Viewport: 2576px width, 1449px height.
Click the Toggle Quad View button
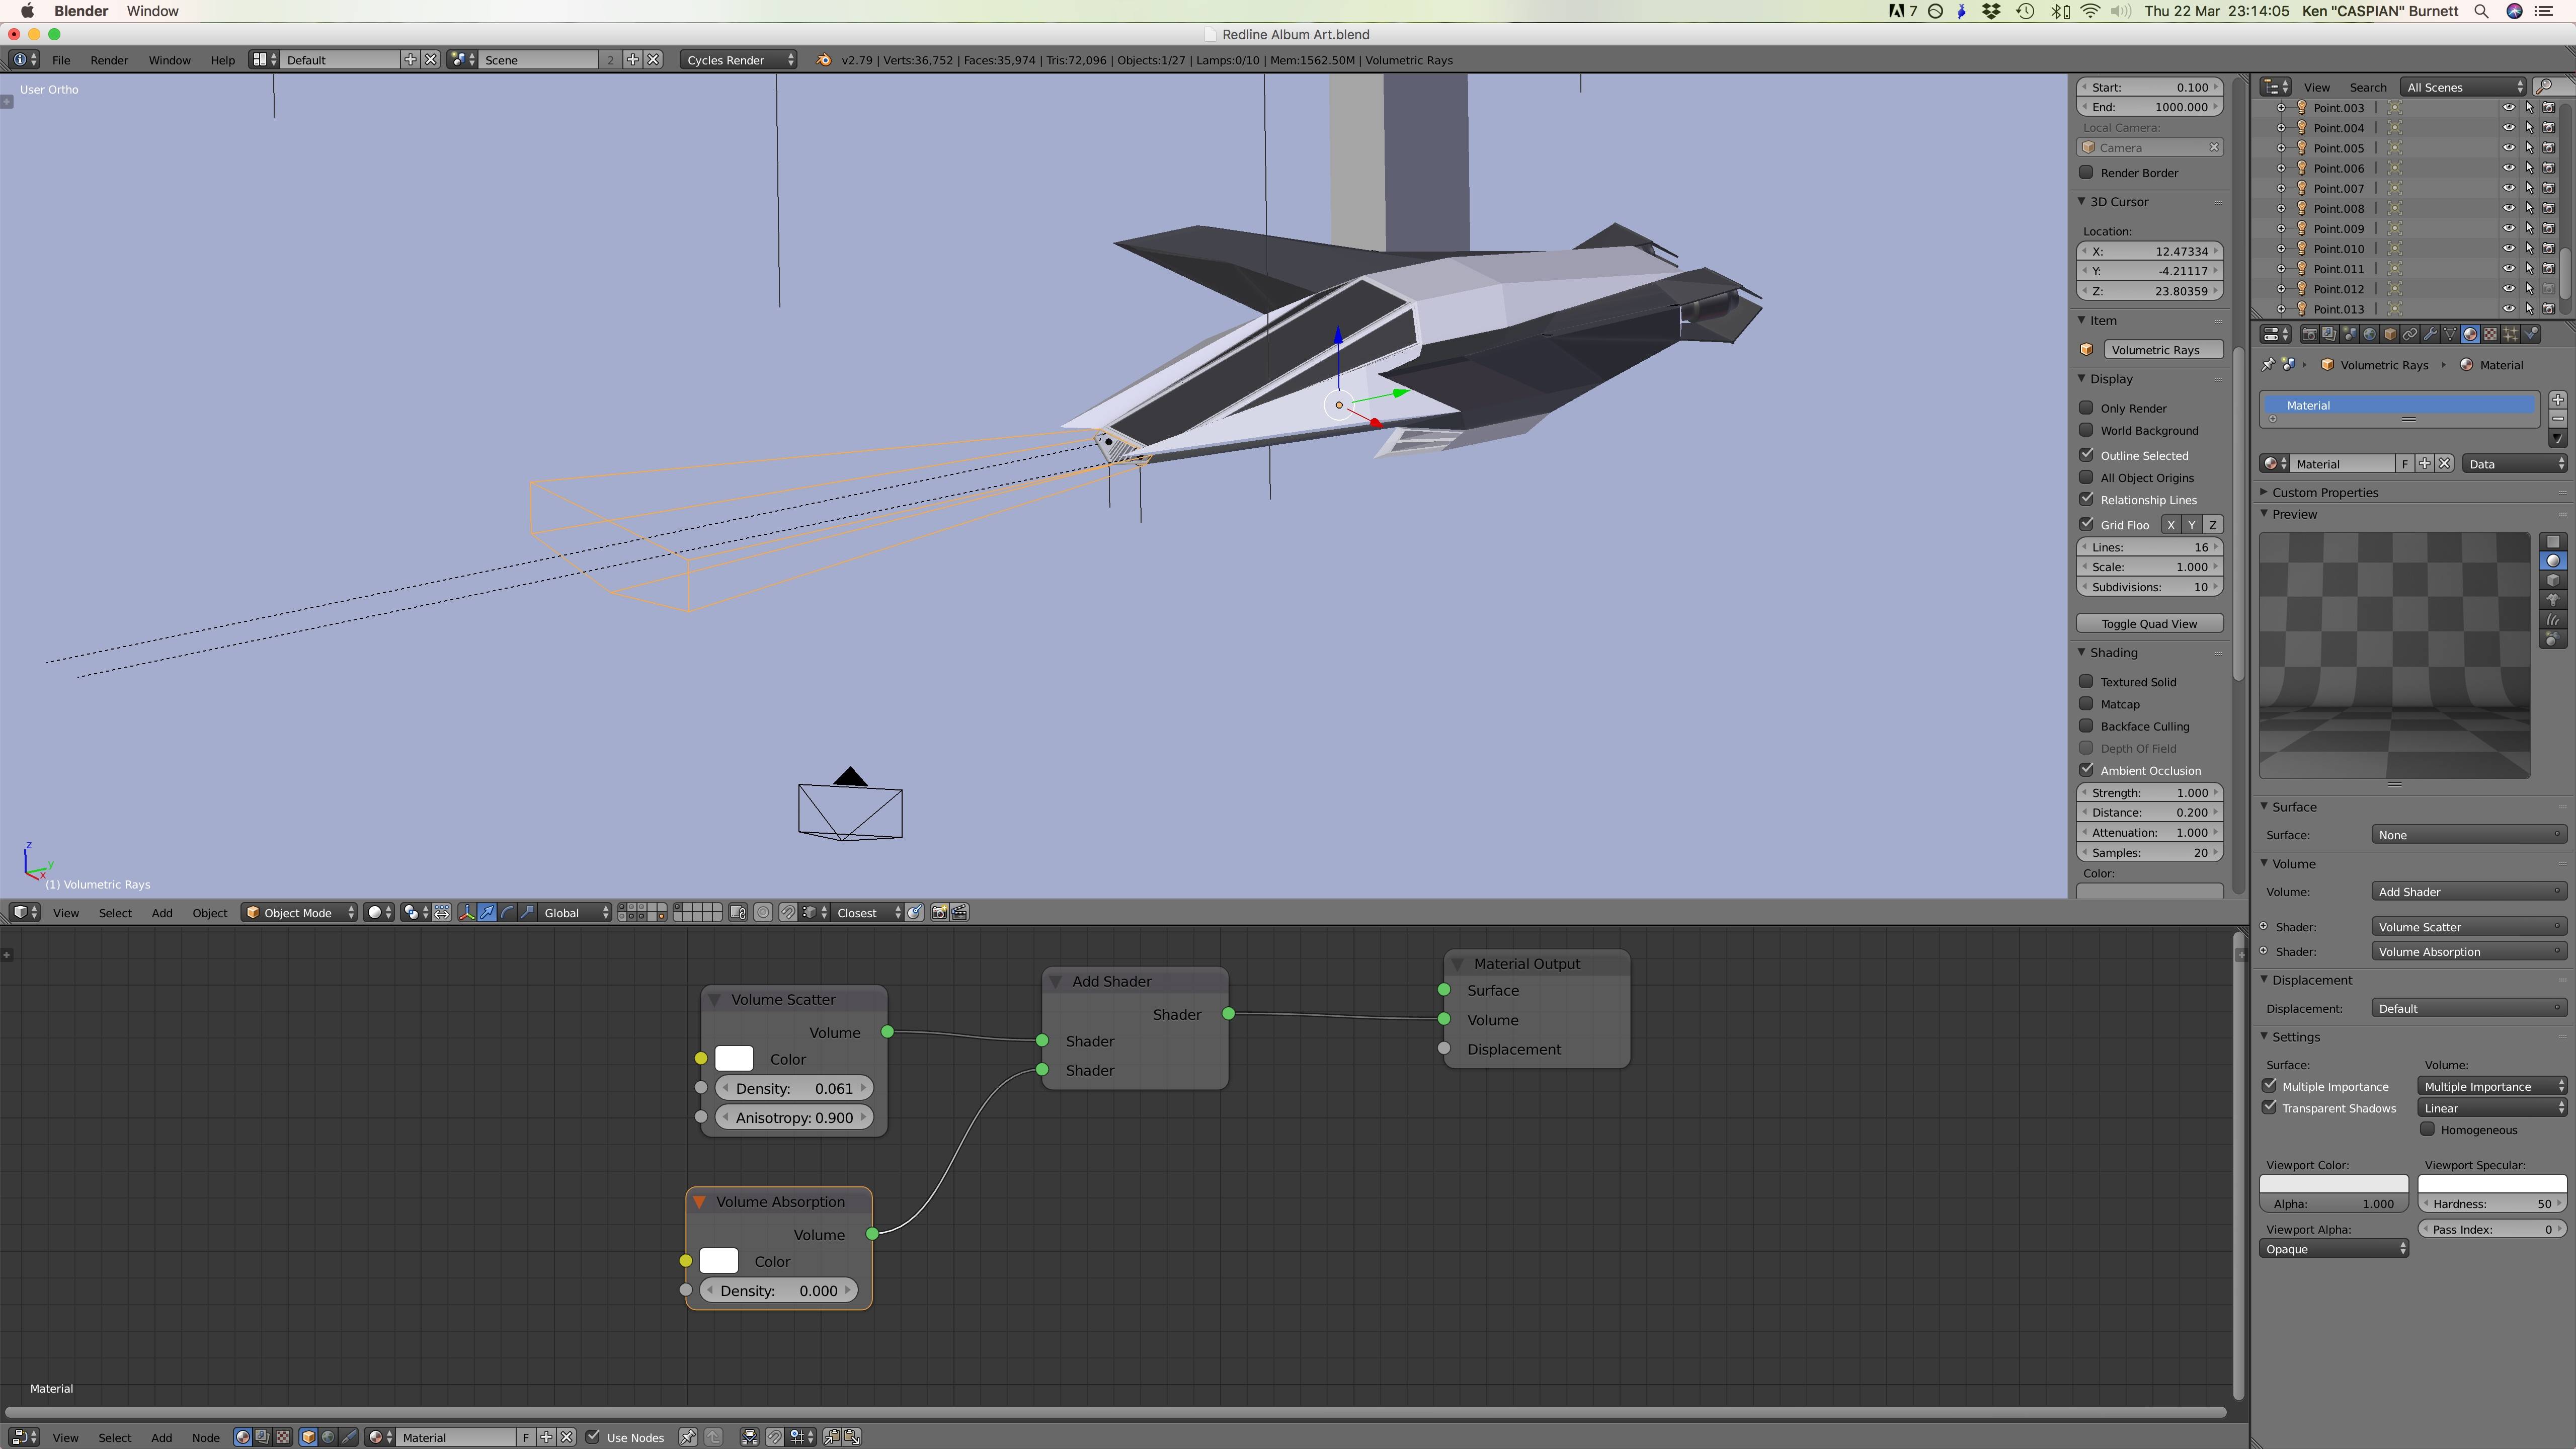coord(2149,623)
